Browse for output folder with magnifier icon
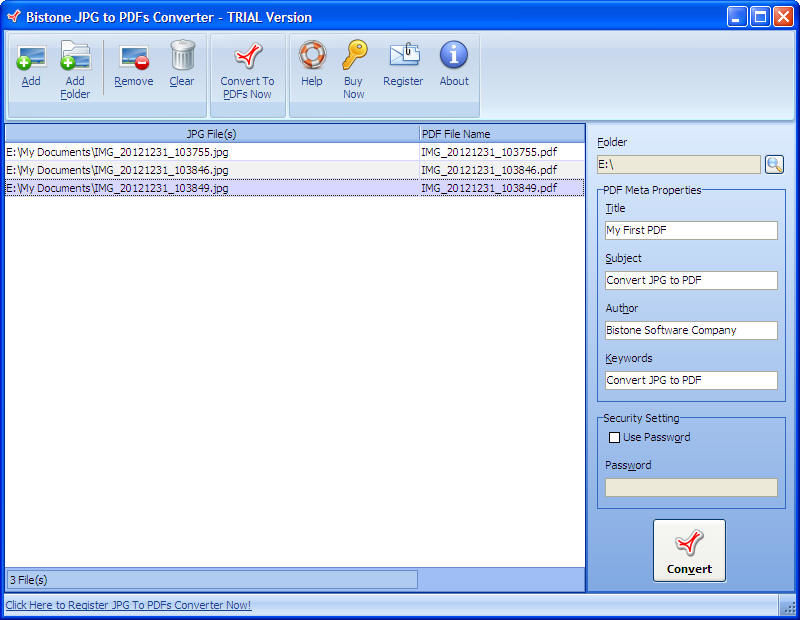This screenshot has height=620, width=800. (x=774, y=164)
